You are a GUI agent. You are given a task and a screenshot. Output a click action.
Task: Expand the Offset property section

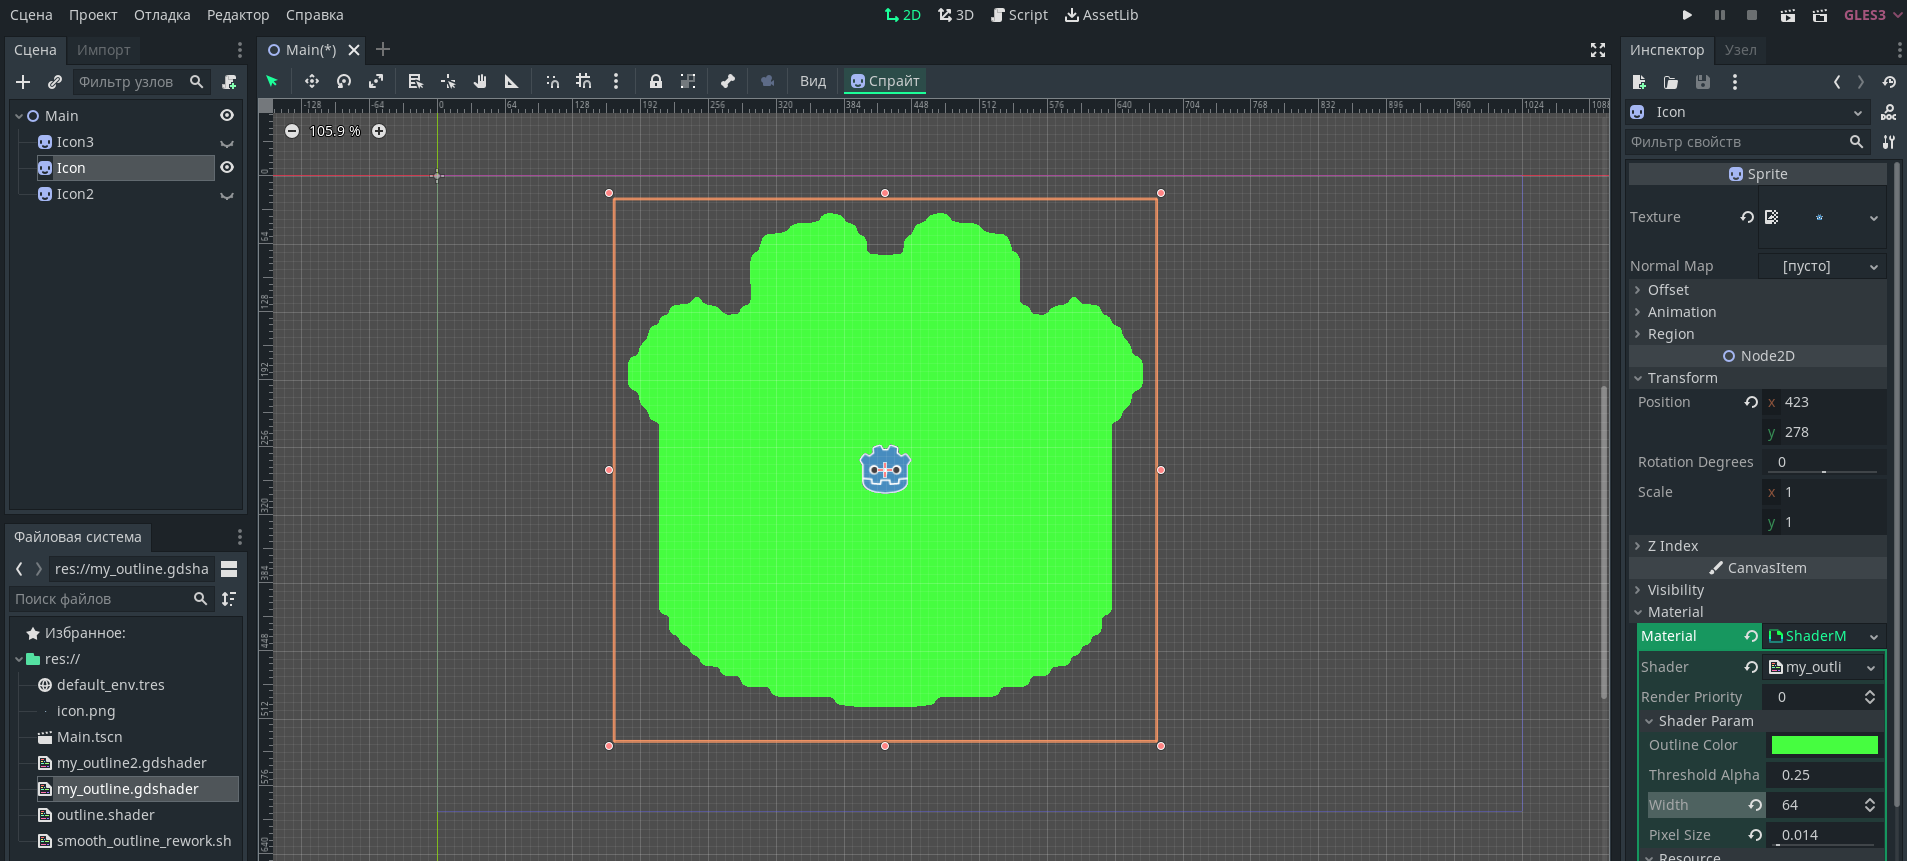coord(1668,290)
